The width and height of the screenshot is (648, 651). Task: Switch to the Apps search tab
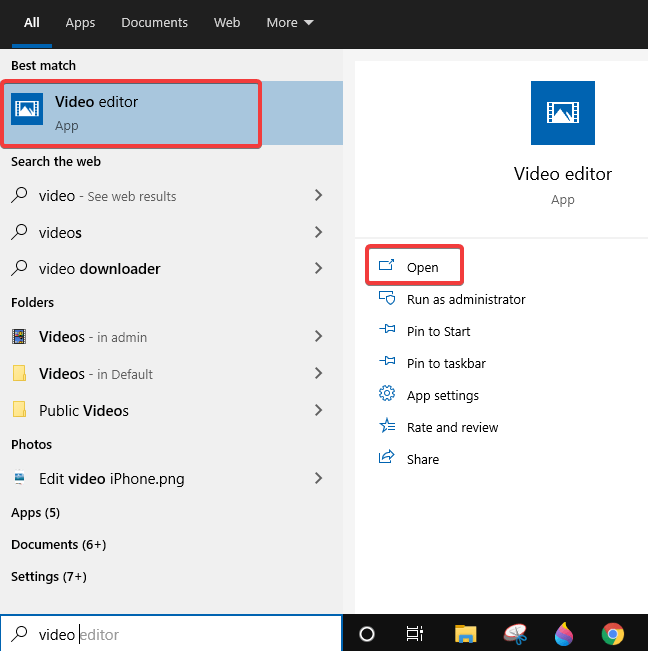click(80, 22)
